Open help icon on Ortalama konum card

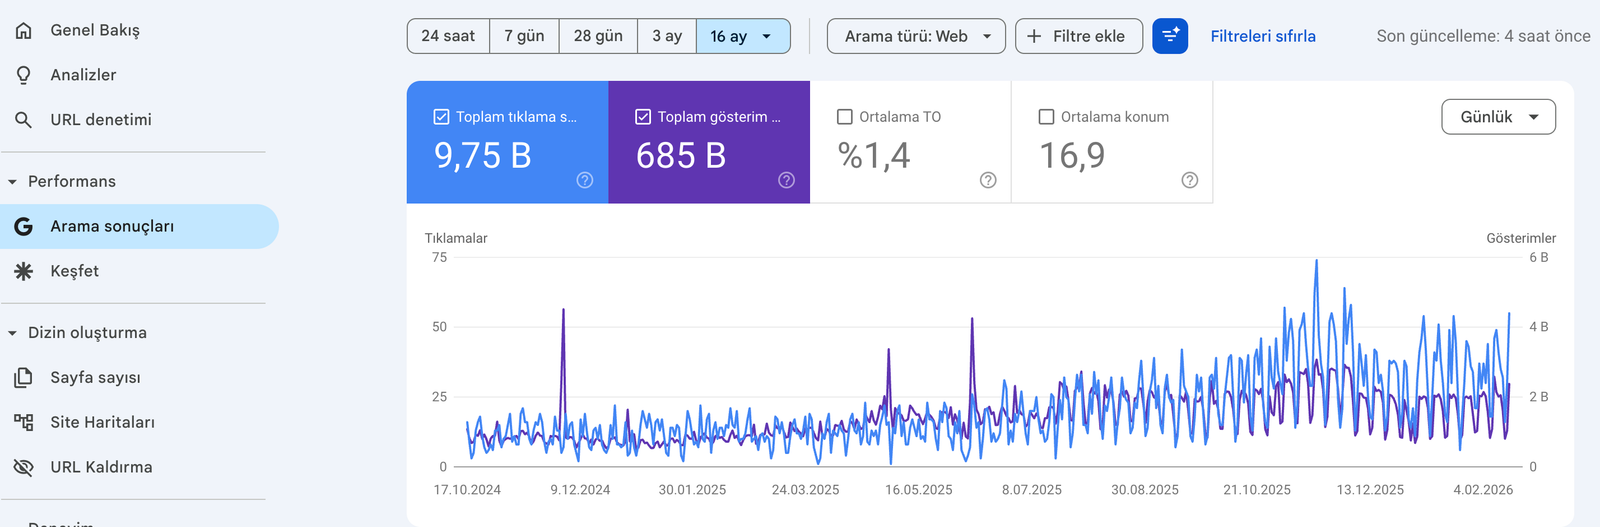1190,180
